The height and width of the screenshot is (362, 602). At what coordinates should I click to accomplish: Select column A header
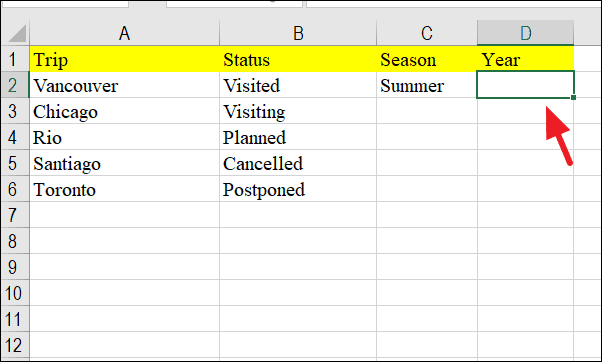124,33
